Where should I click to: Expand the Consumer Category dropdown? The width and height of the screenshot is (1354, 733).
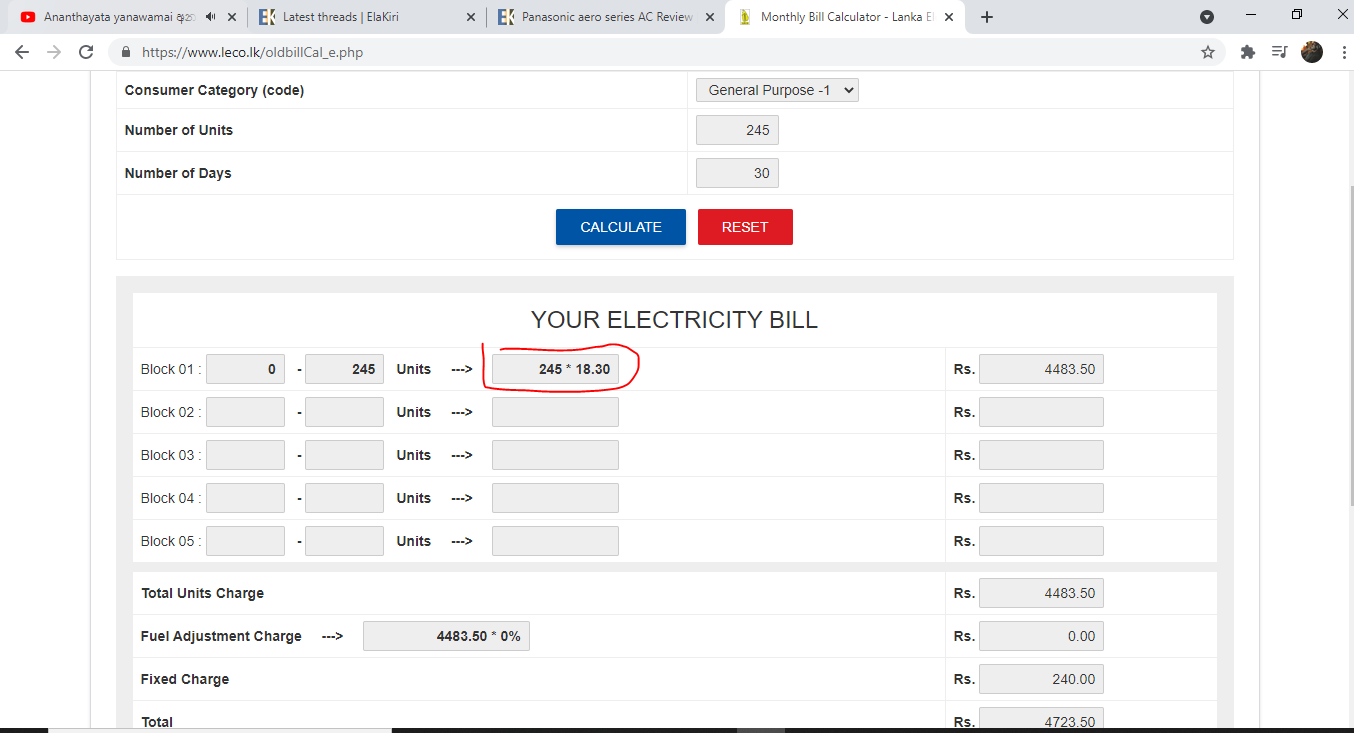(777, 90)
